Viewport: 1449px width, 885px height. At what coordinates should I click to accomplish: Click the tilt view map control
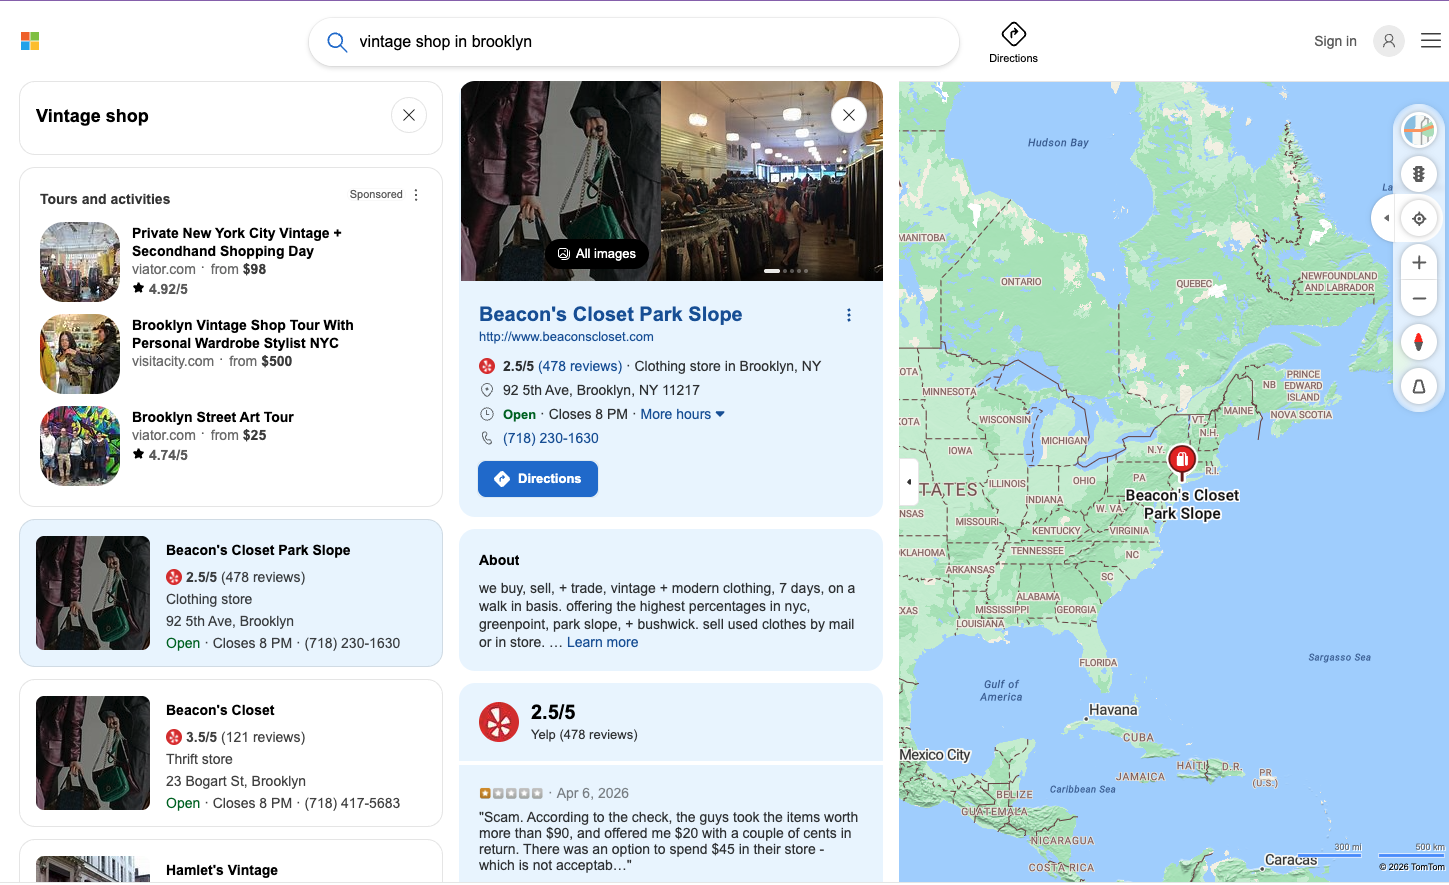coord(1419,386)
